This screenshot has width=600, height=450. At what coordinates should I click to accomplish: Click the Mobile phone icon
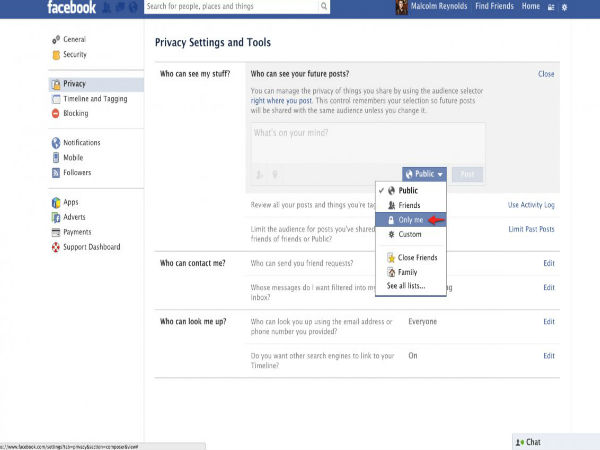pos(56,158)
